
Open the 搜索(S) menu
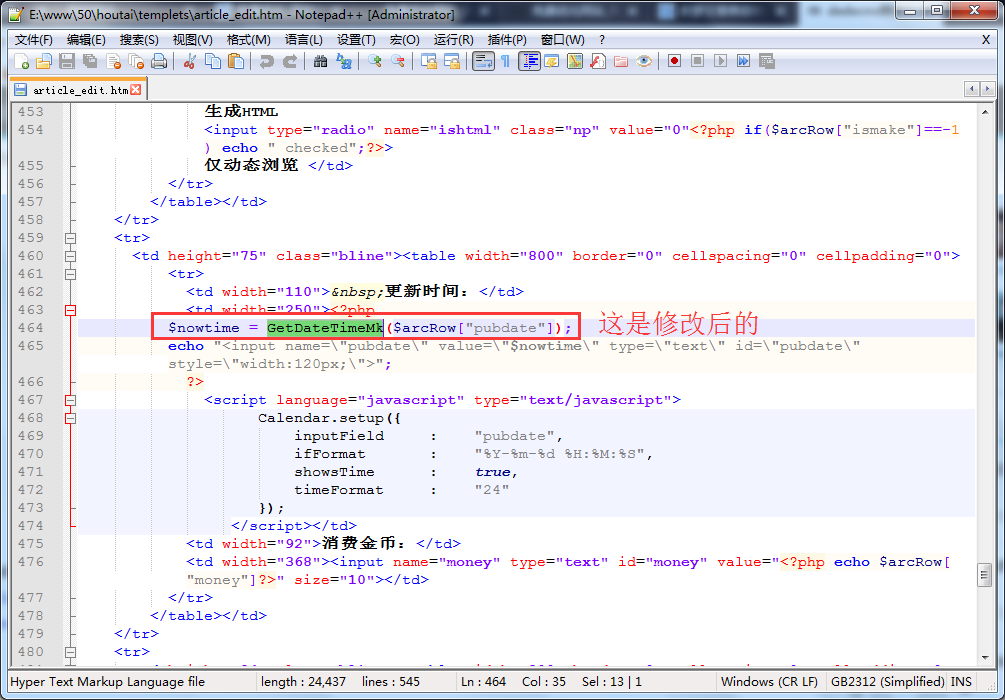(x=139, y=40)
